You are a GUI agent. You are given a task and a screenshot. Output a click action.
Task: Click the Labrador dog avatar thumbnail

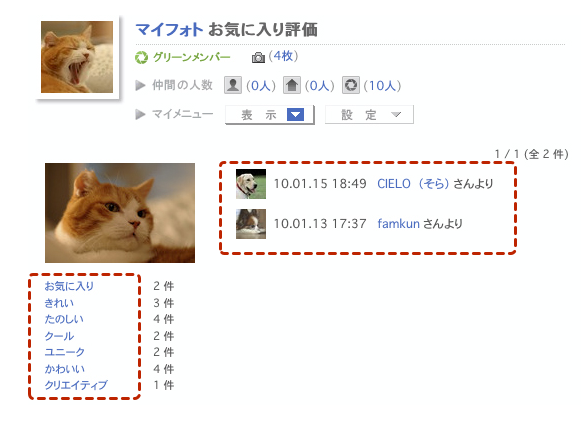click(x=251, y=184)
